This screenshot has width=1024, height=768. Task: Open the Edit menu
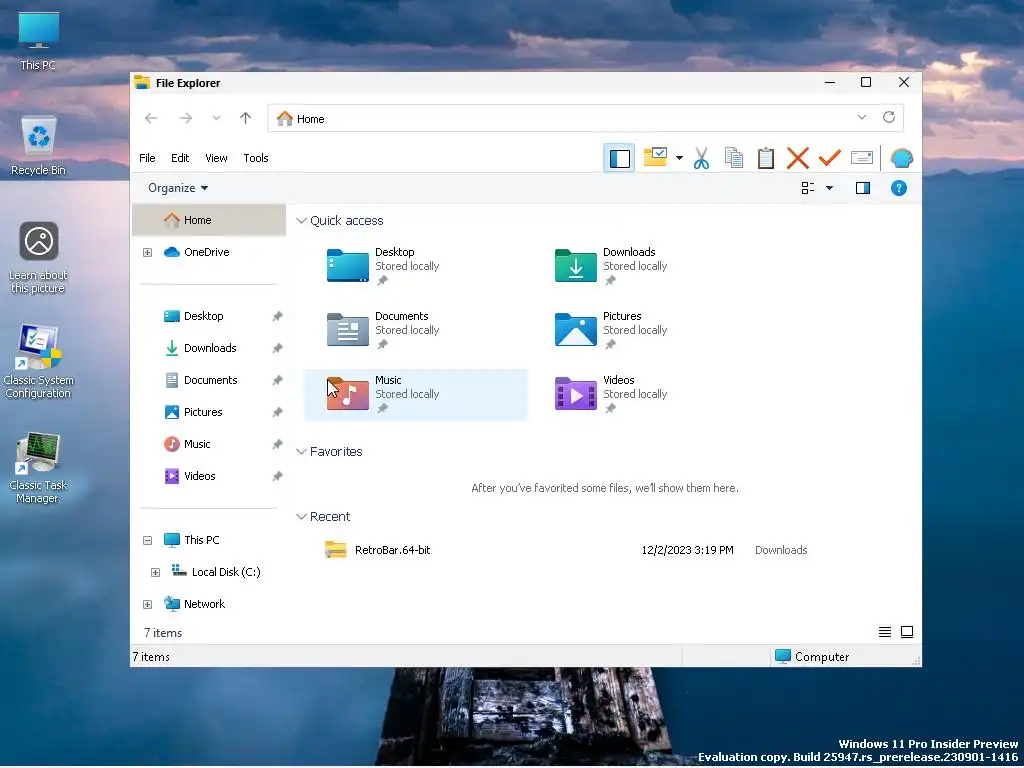click(x=180, y=158)
